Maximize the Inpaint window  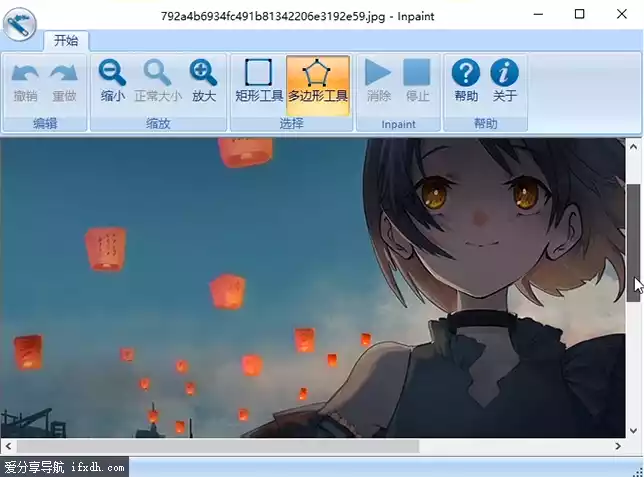(x=580, y=15)
